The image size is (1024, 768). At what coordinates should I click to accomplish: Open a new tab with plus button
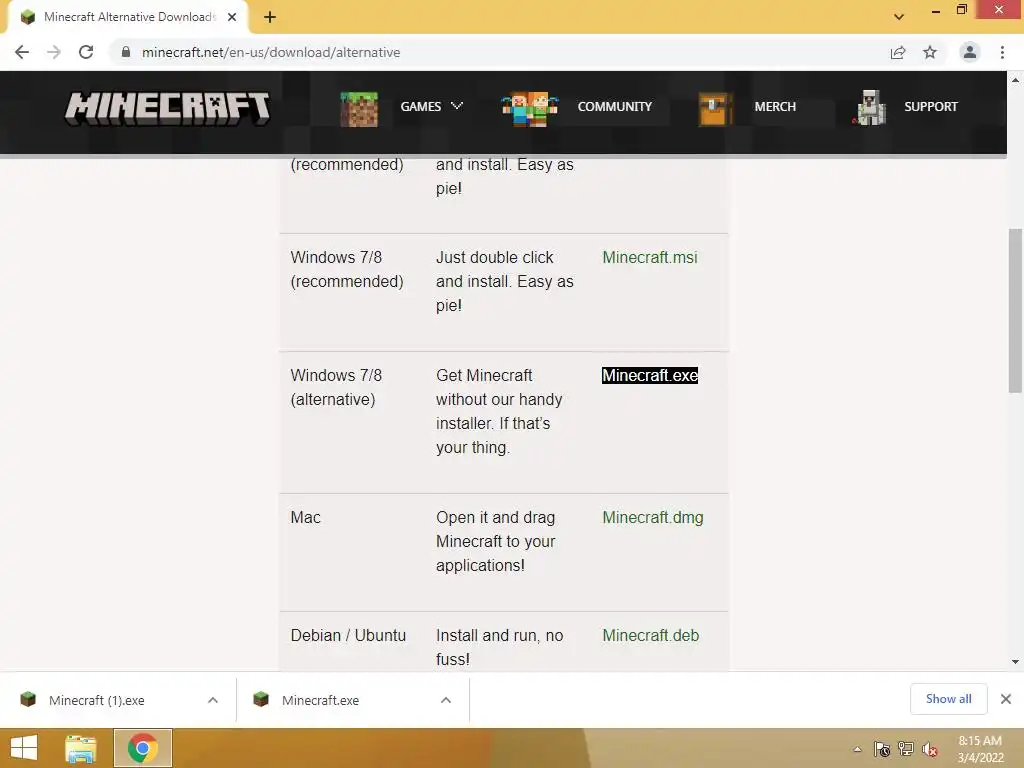pos(270,17)
